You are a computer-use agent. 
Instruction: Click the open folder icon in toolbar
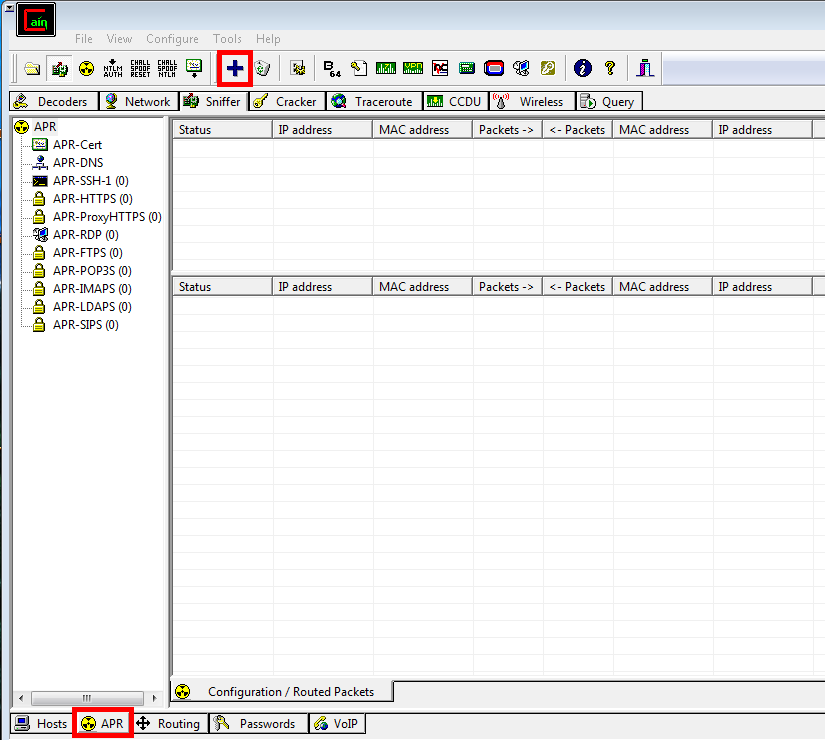[x=32, y=68]
